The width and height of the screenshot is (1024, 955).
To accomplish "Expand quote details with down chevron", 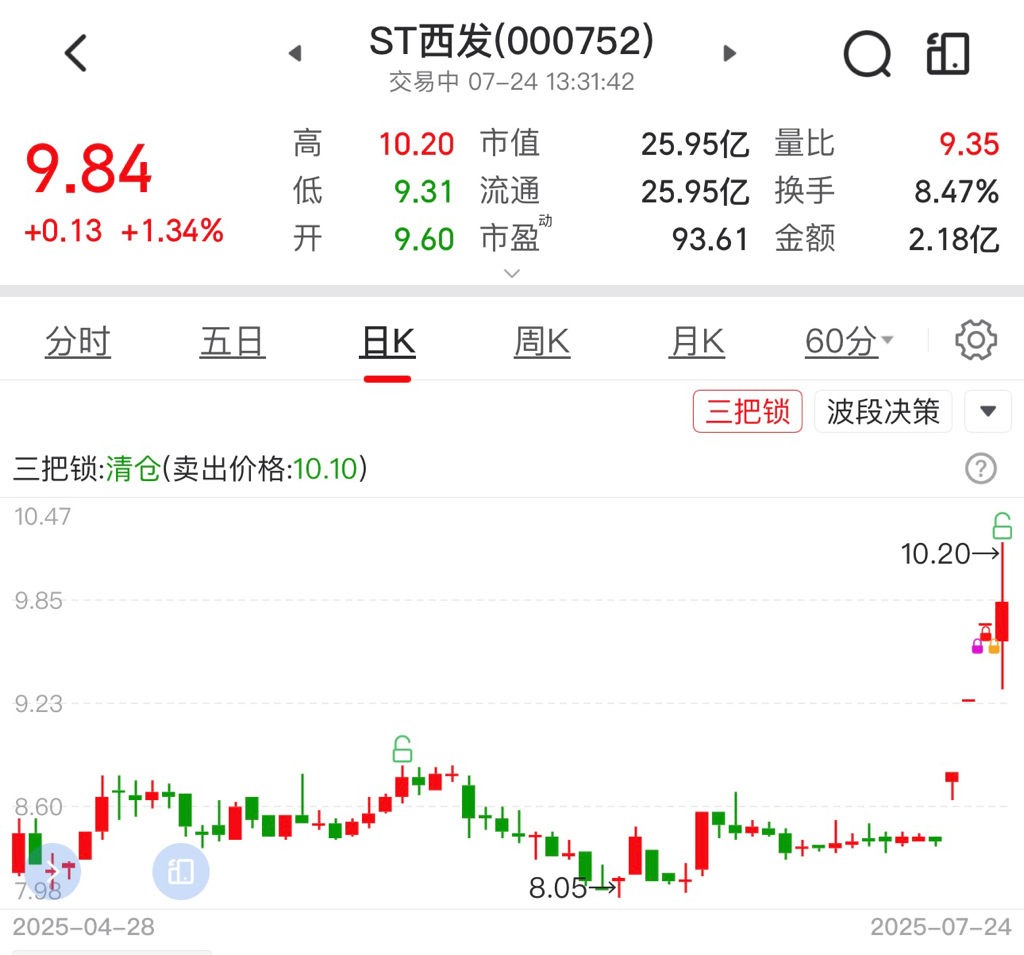I will click(513, 273).
